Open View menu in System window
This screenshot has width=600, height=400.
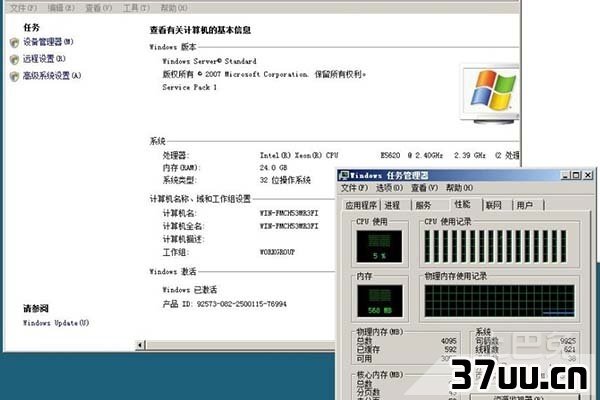point(99,8)
